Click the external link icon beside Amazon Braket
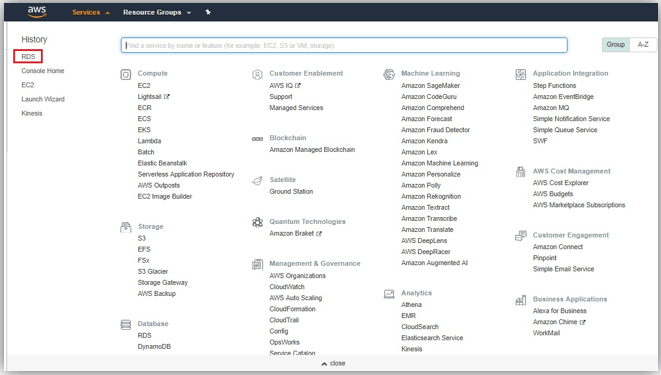 [x=319, y=233]
